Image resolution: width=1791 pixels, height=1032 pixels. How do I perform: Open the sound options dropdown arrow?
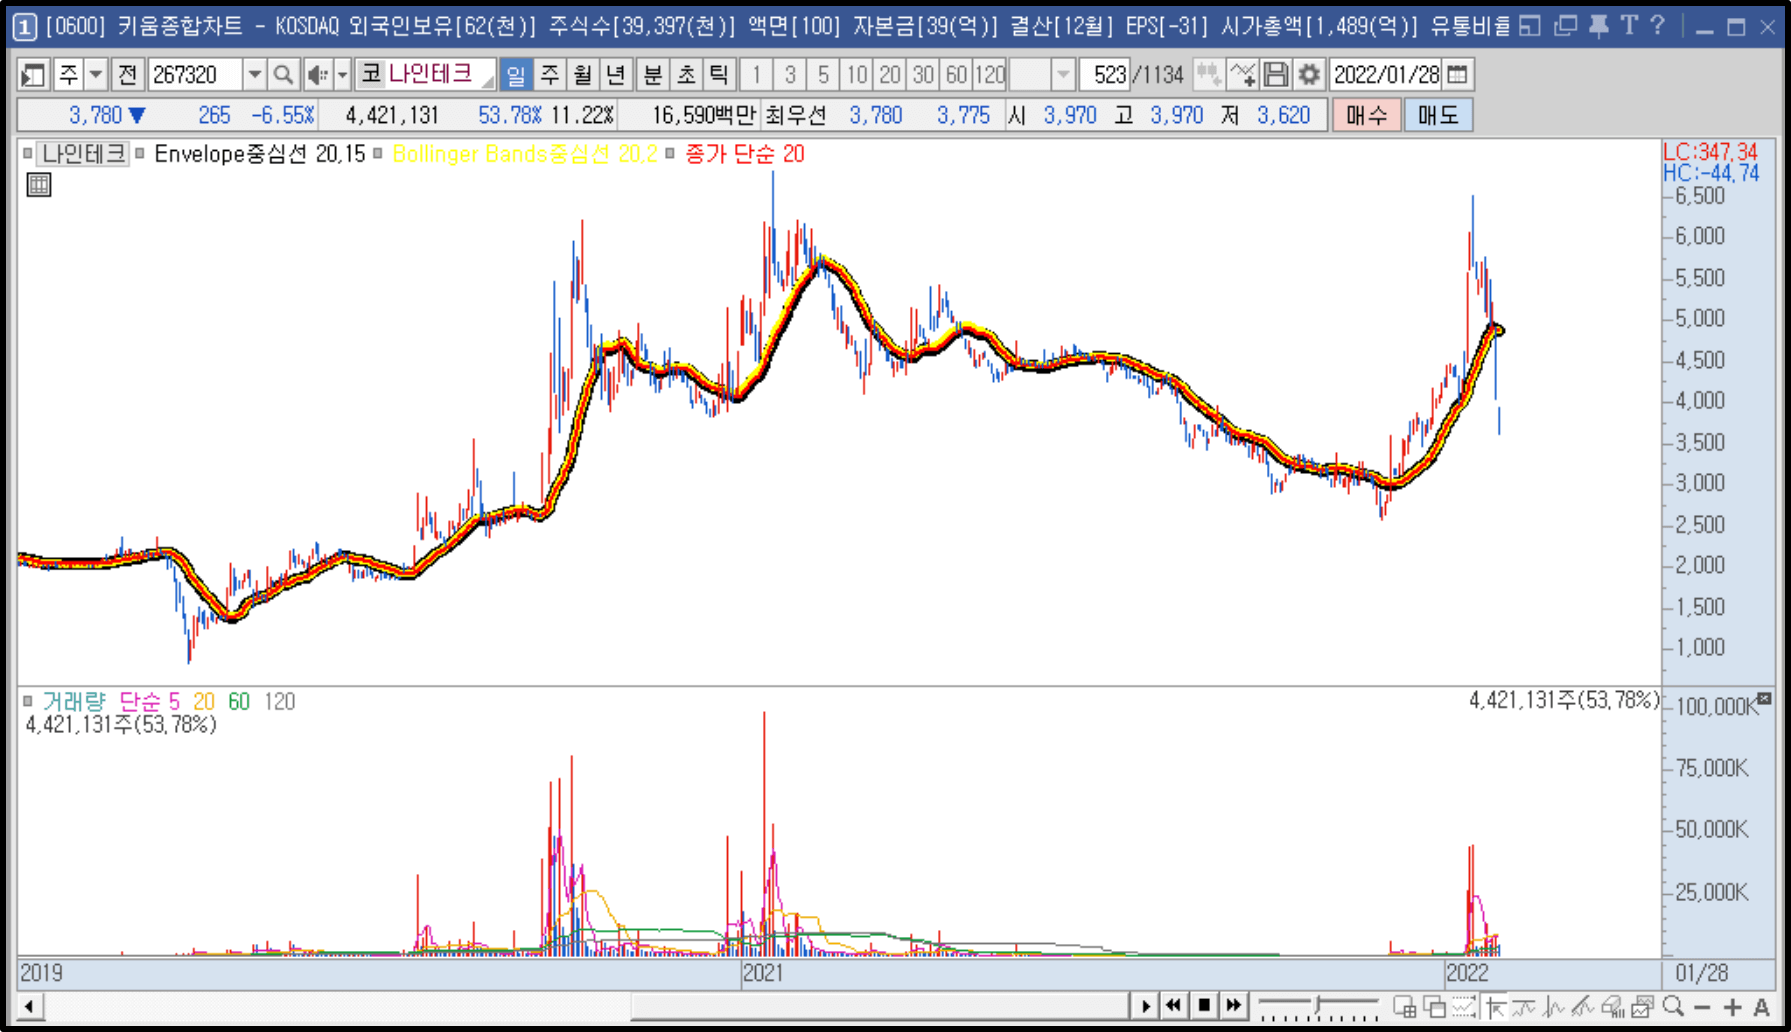[x=342, y=75]
